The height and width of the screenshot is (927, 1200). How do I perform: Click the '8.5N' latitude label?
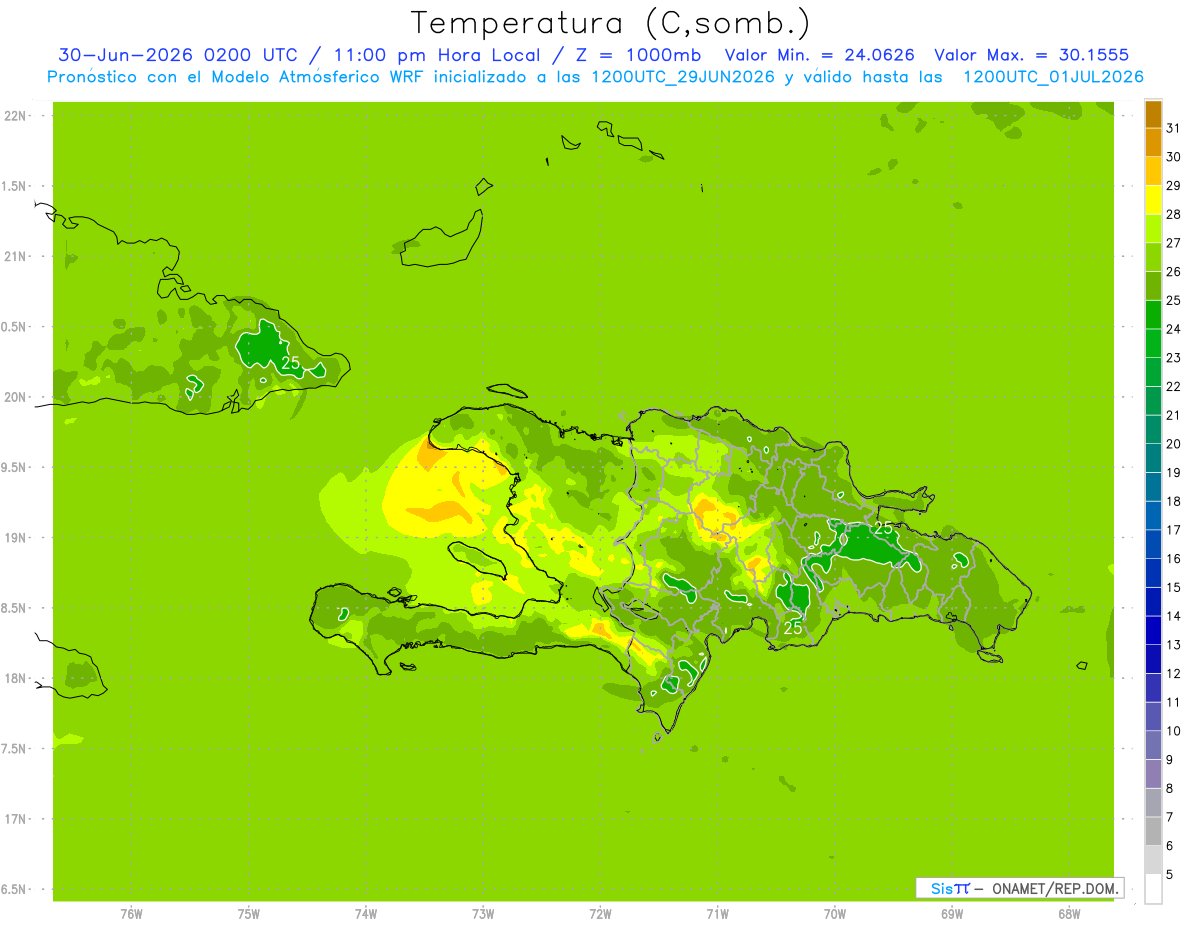pos(14,608)
